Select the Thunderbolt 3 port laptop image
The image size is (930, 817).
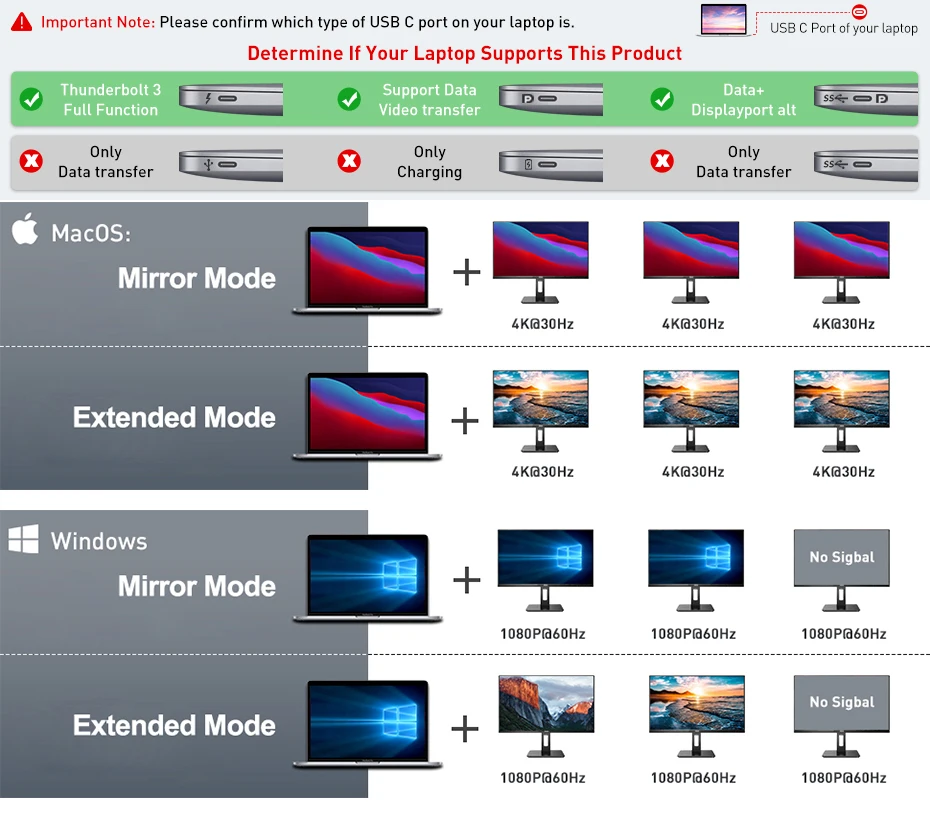[x=230, y=99]
